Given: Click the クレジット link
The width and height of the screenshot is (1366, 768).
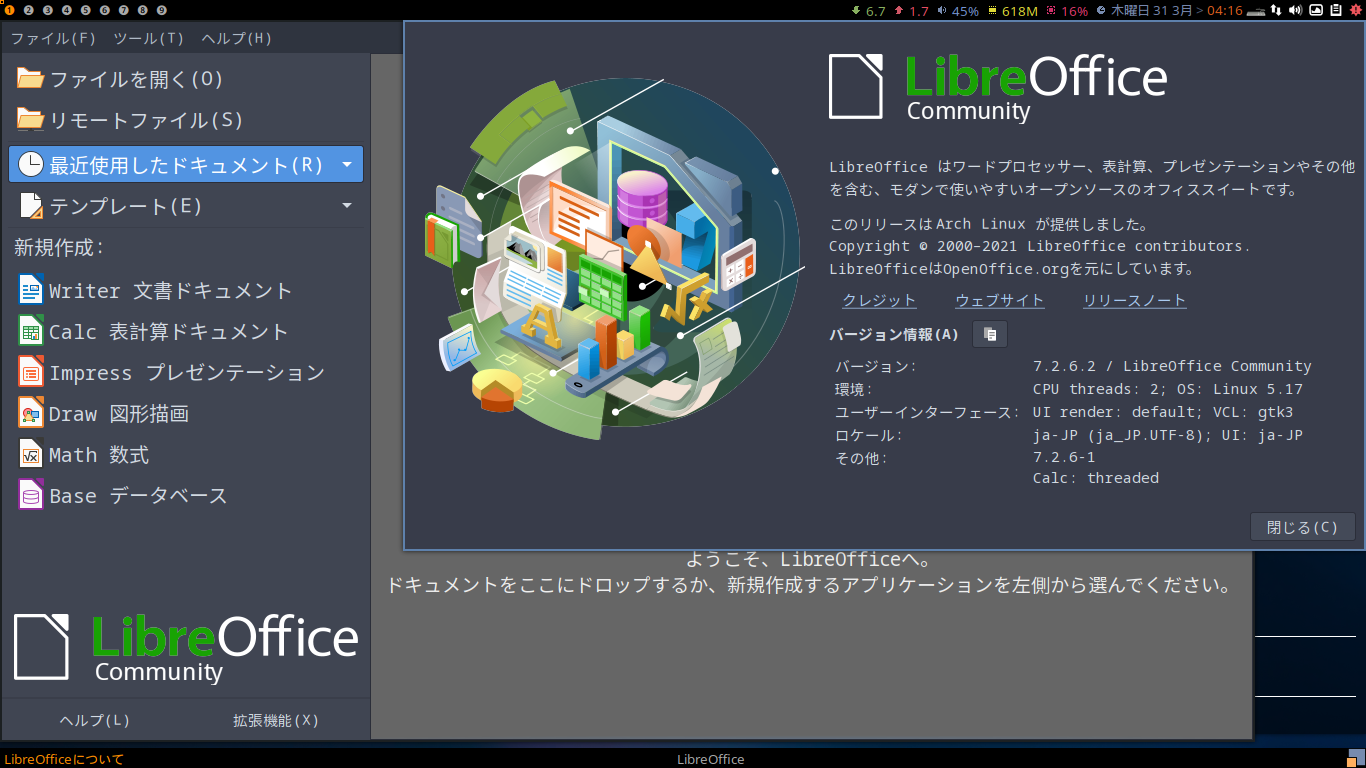Looking at the screenshot, I should pos(879,300).
